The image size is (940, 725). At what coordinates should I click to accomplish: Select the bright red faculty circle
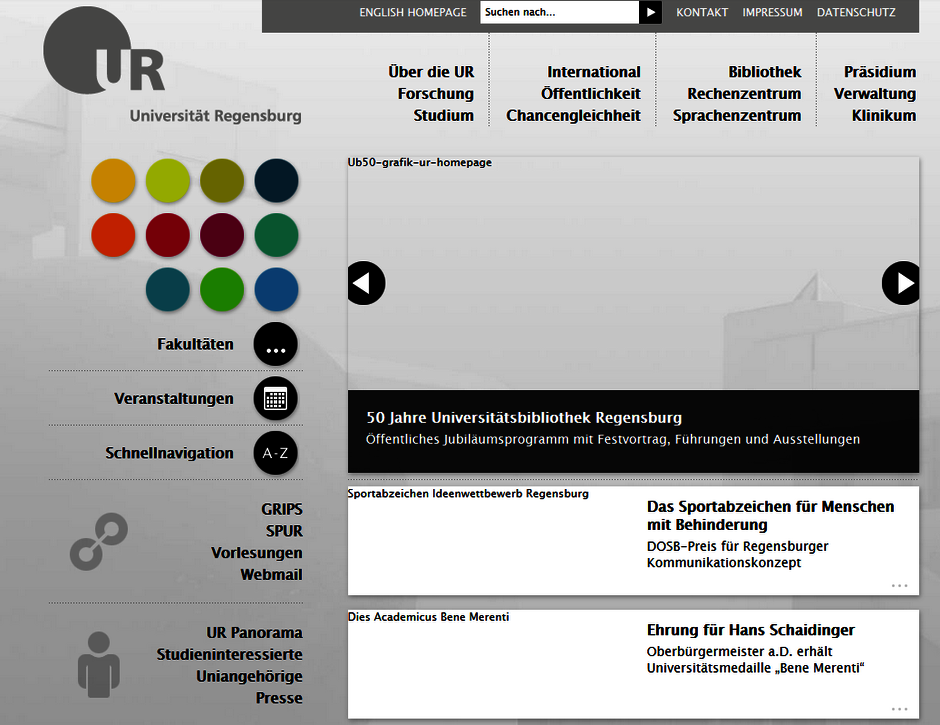[113, 235]
